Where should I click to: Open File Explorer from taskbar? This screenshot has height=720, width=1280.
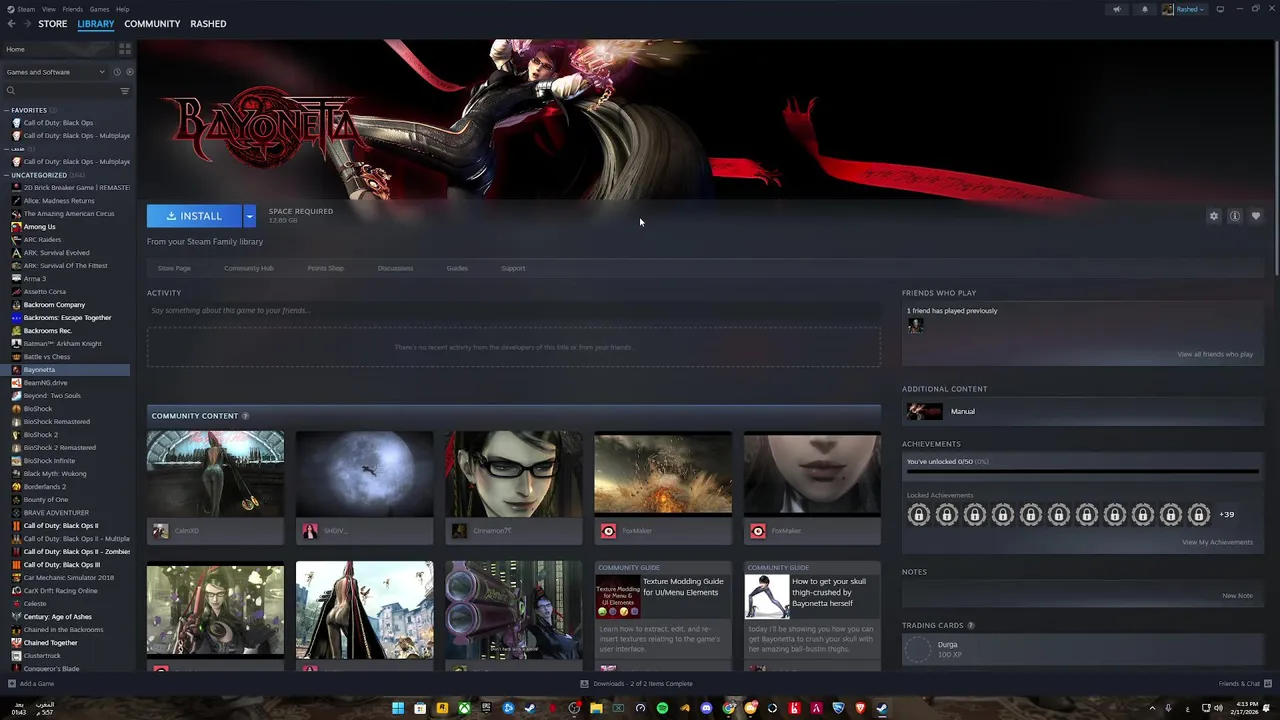[x=596, y=708]
